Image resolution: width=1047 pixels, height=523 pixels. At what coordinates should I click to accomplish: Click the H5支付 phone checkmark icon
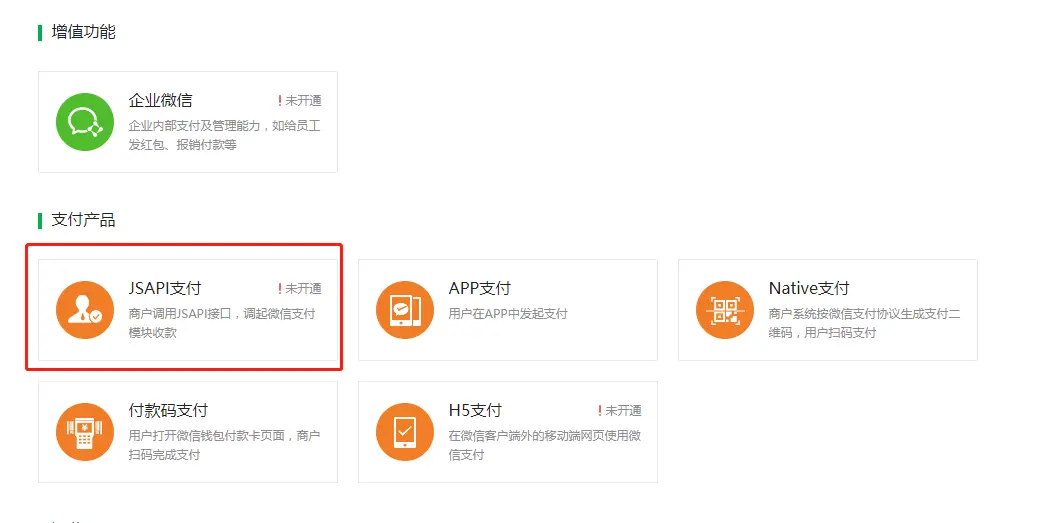405,431
